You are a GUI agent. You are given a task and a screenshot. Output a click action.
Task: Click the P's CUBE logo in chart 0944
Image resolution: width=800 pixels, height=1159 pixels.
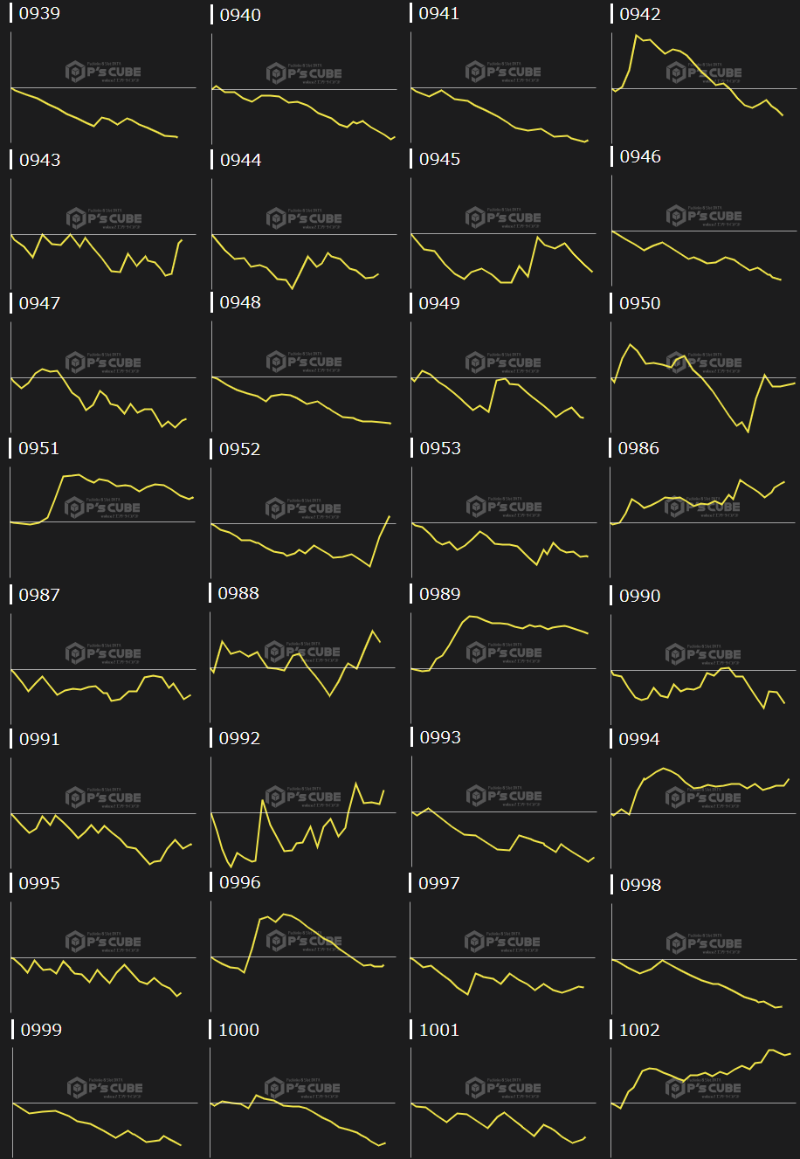(304, 218)
